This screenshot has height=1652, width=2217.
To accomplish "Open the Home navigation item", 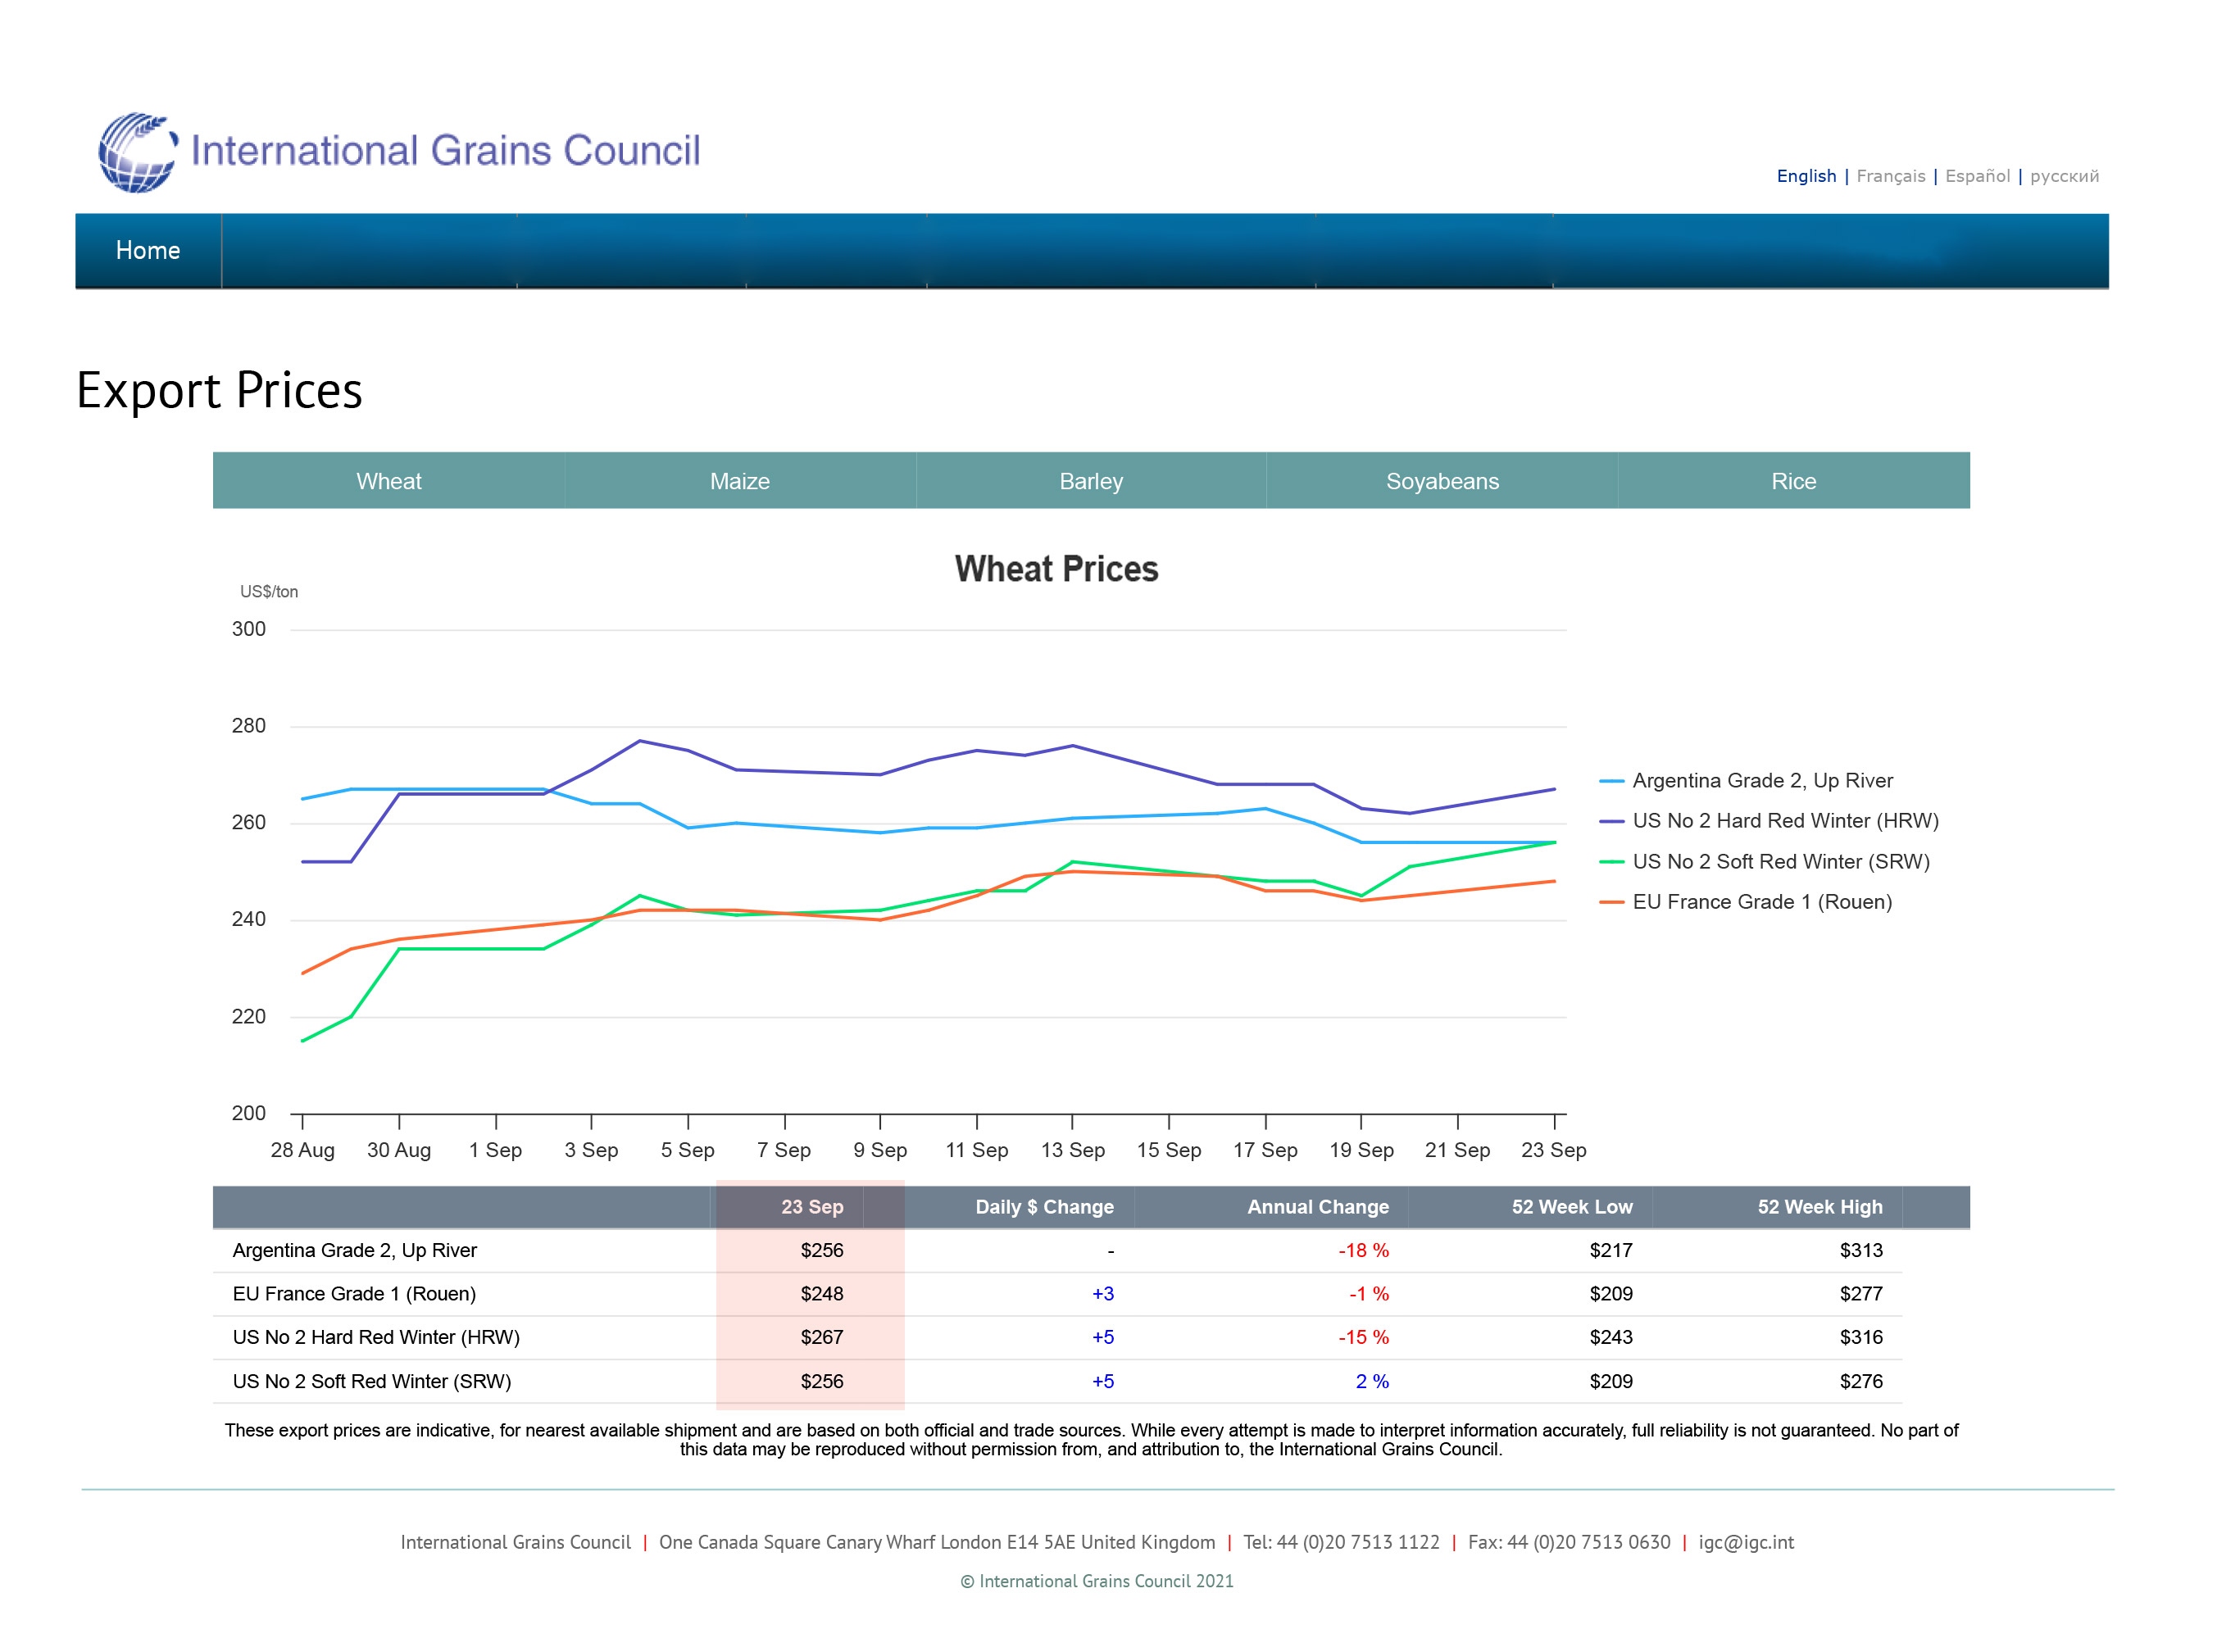I will coord(148,250).
